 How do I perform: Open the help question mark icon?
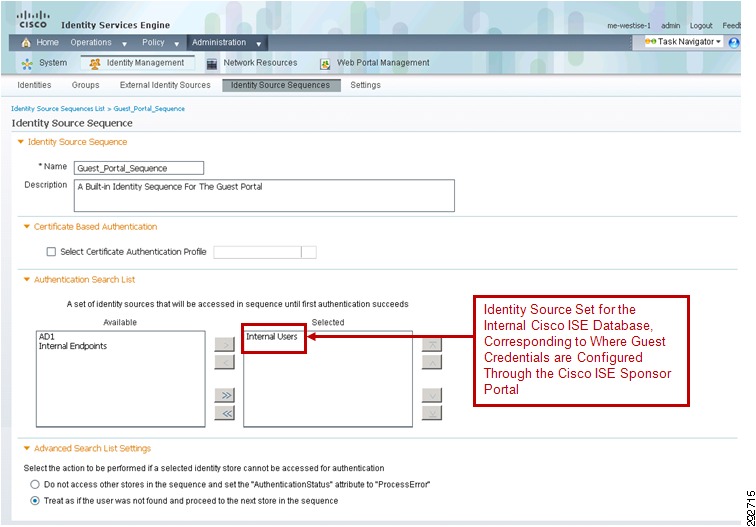734,42
